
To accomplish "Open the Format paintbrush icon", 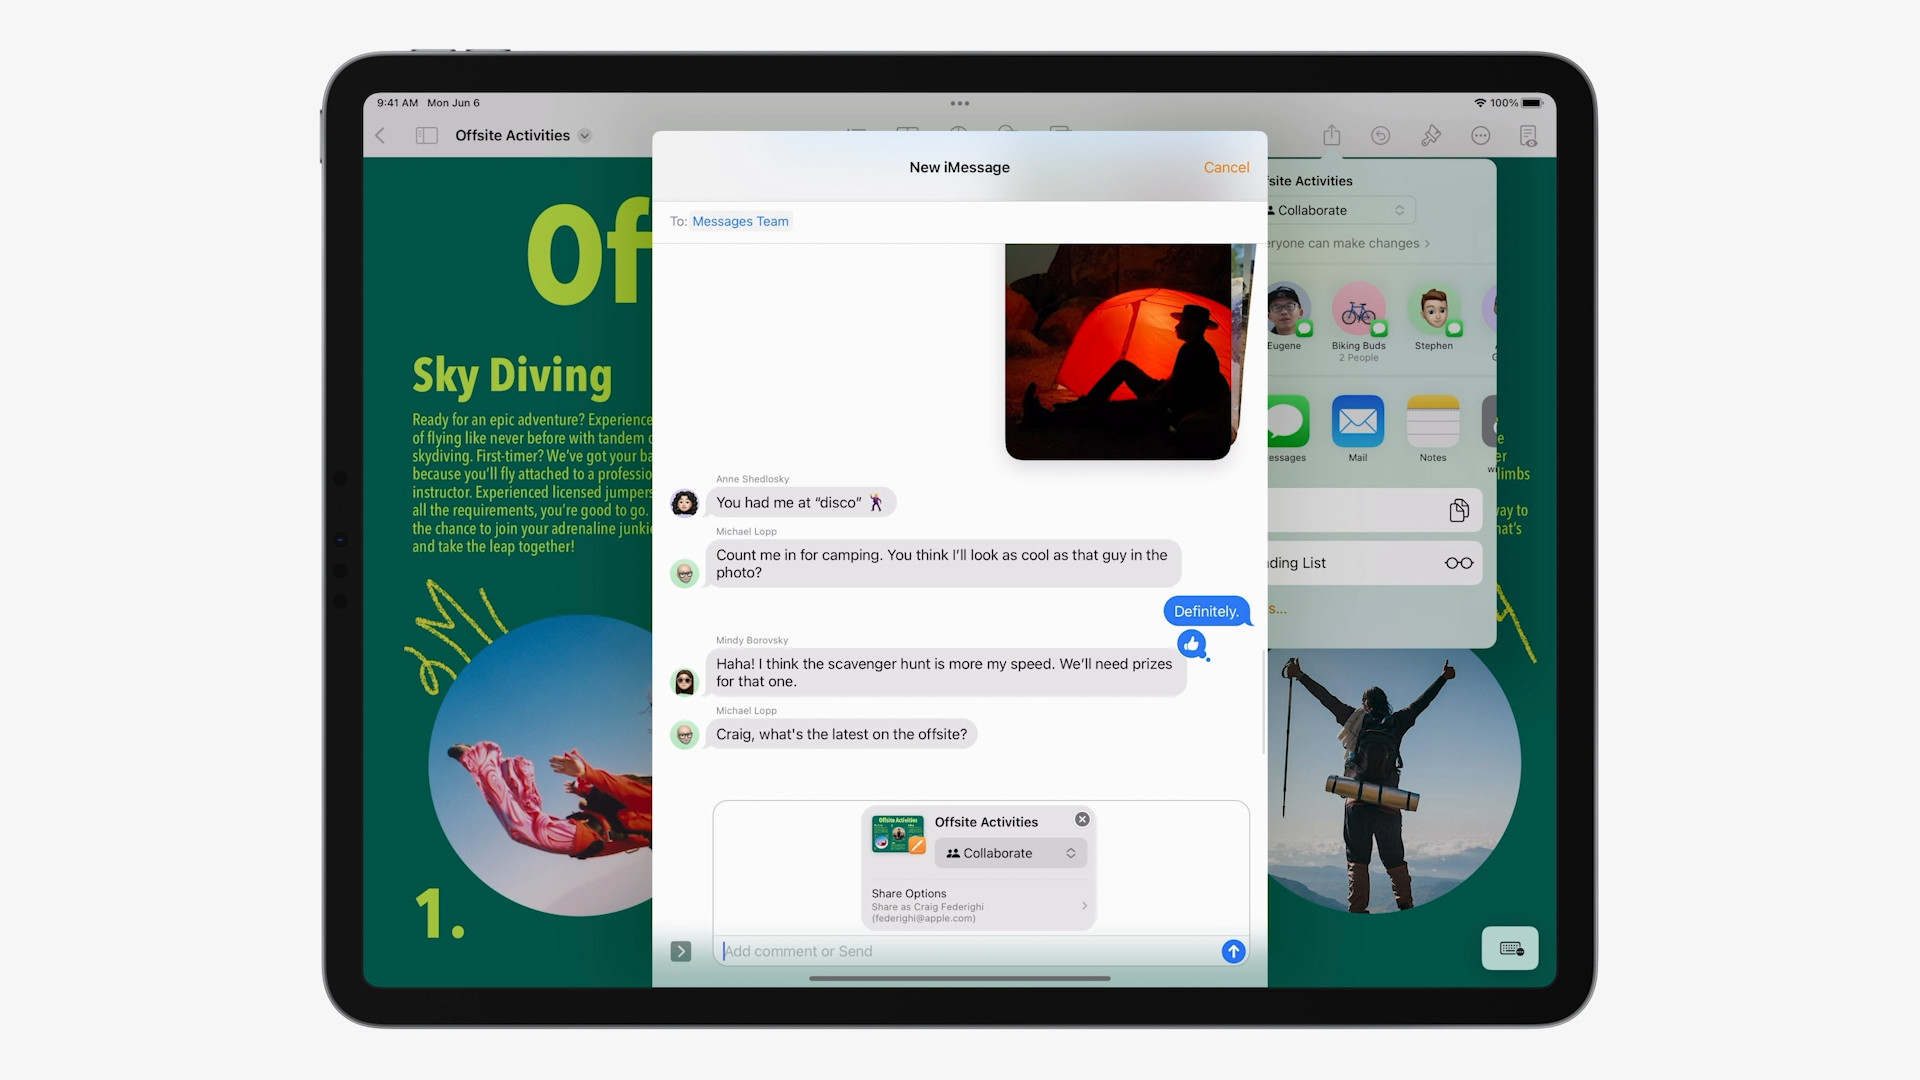I will point(1430,135).
